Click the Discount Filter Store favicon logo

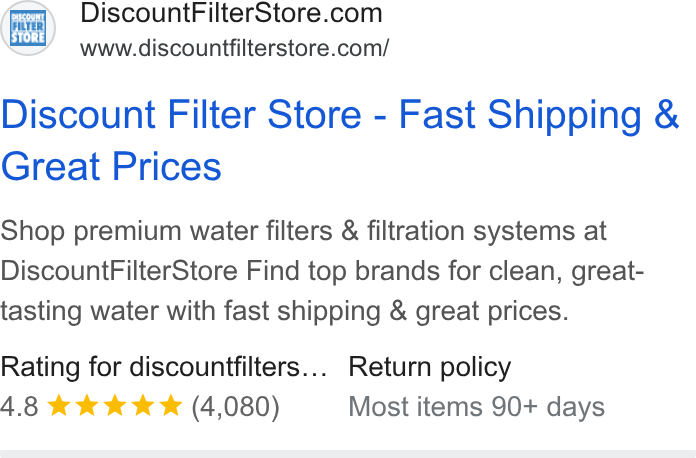click(x=28, y=28)
